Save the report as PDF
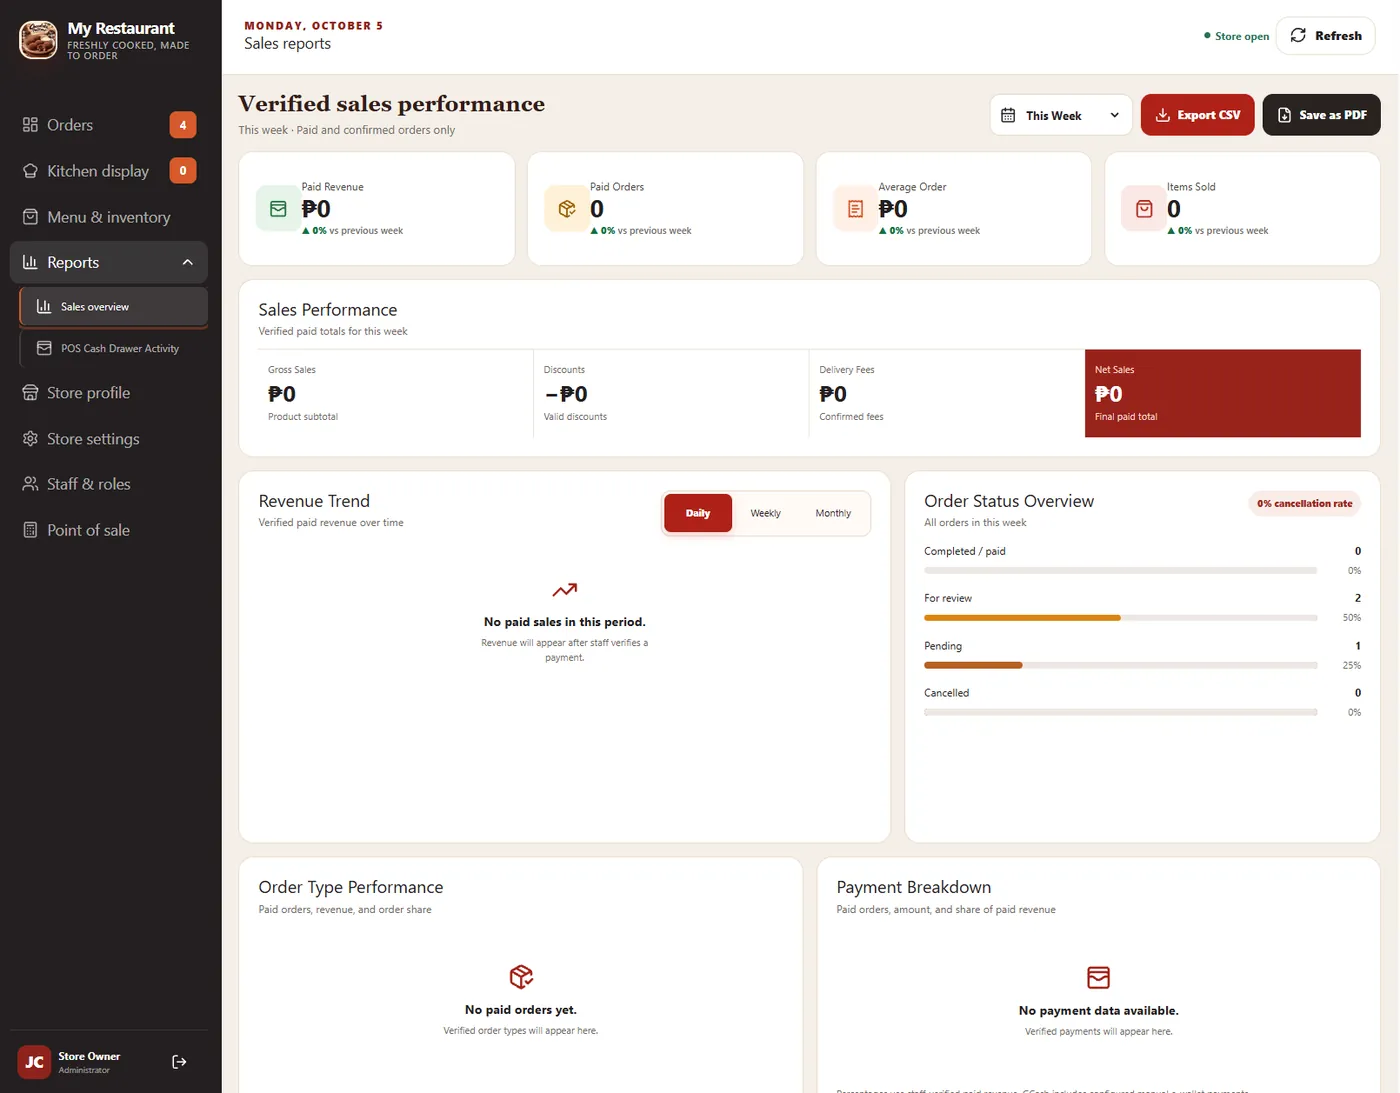 pos(1321,115)
